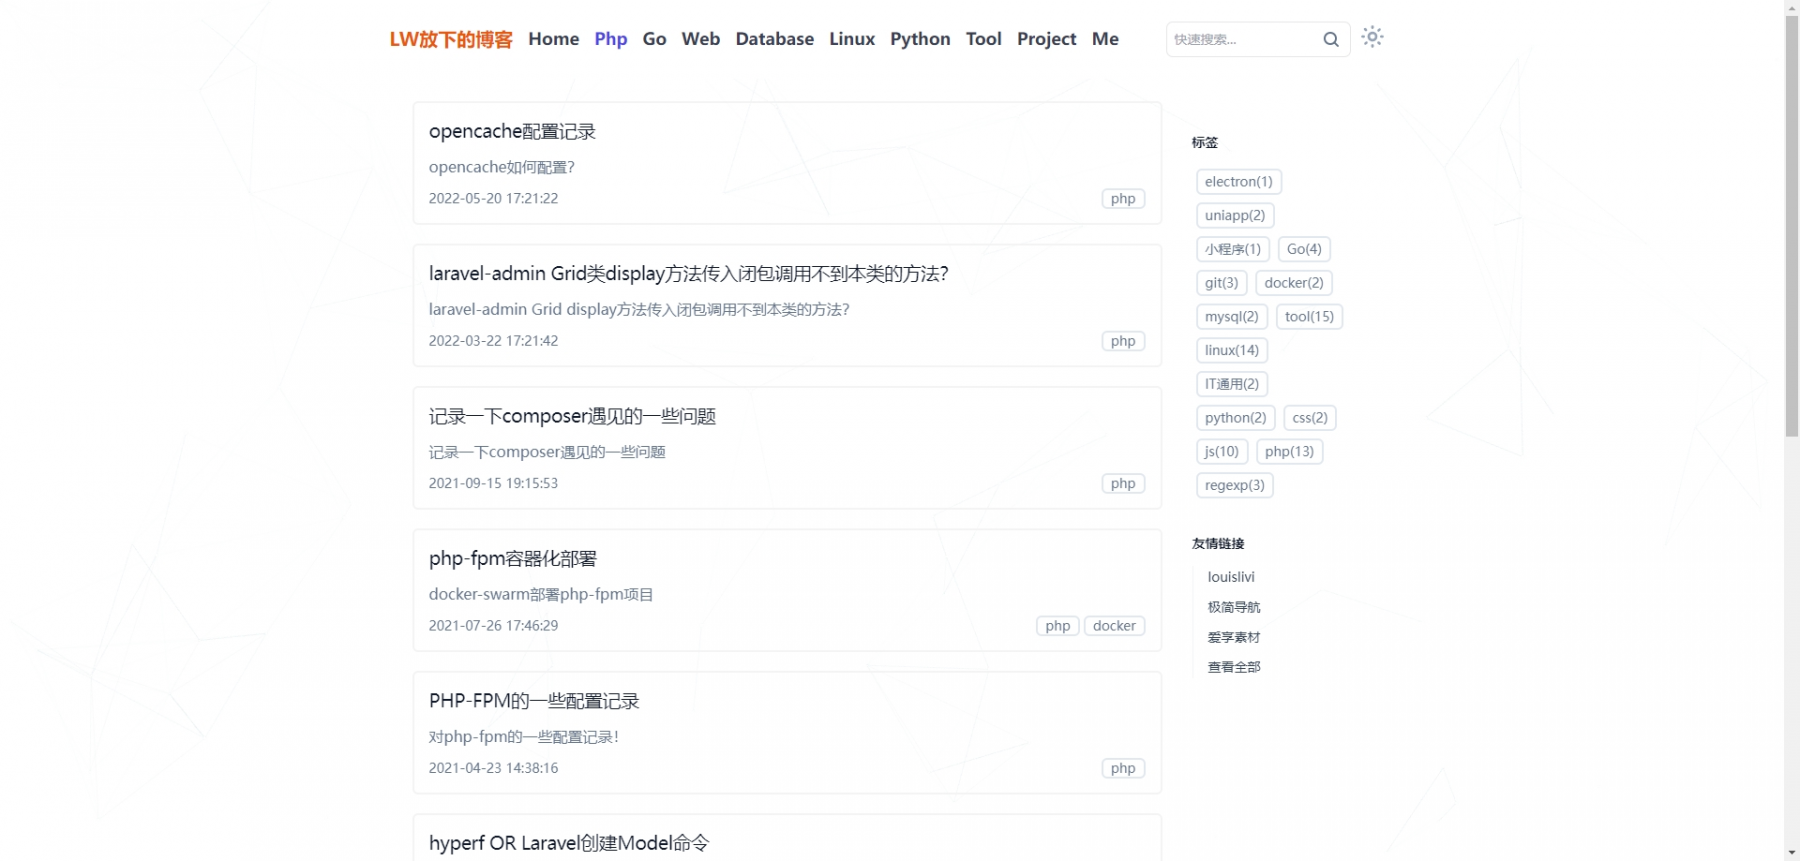Open the Go category in navigation
This screenshot has width=1800, height=861.
(x=655, y=39)
